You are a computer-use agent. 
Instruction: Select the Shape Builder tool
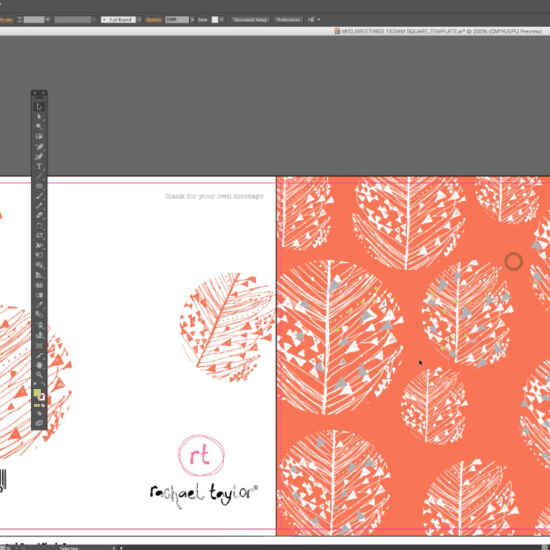click(39, 265)
